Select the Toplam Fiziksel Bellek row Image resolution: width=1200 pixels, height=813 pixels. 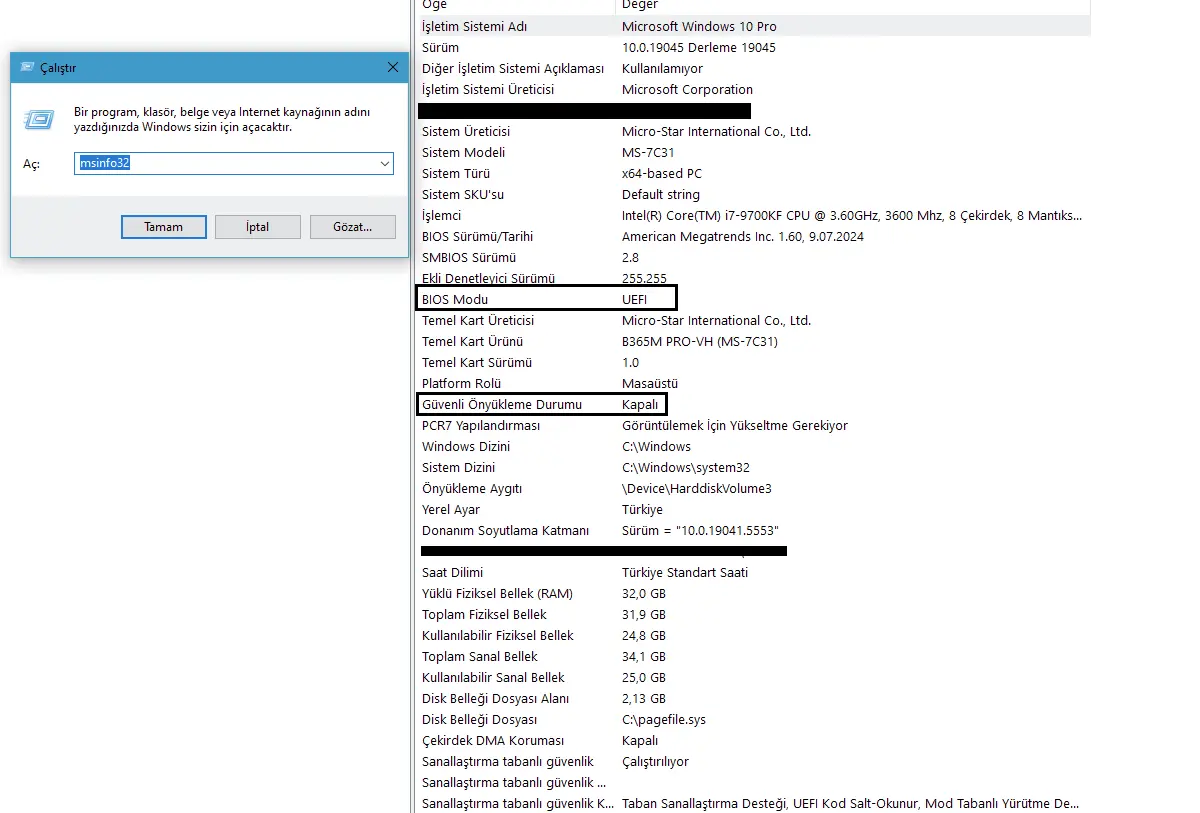(x=753, y=614)
